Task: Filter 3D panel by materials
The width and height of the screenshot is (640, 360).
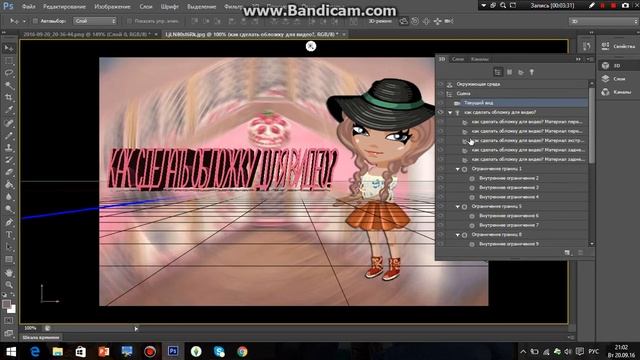Action: (521, 72)
